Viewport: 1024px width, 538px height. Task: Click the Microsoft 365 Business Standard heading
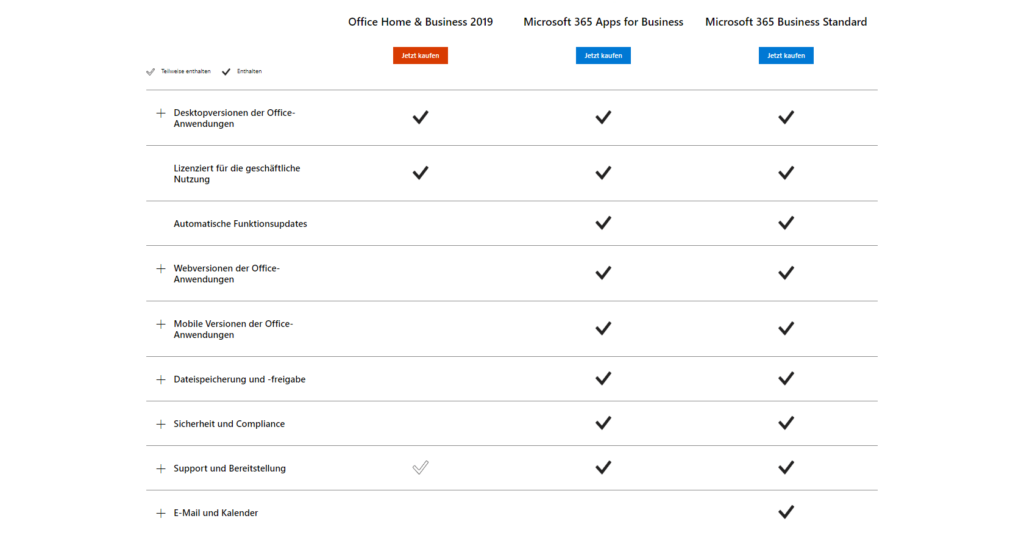click(786, 22)
